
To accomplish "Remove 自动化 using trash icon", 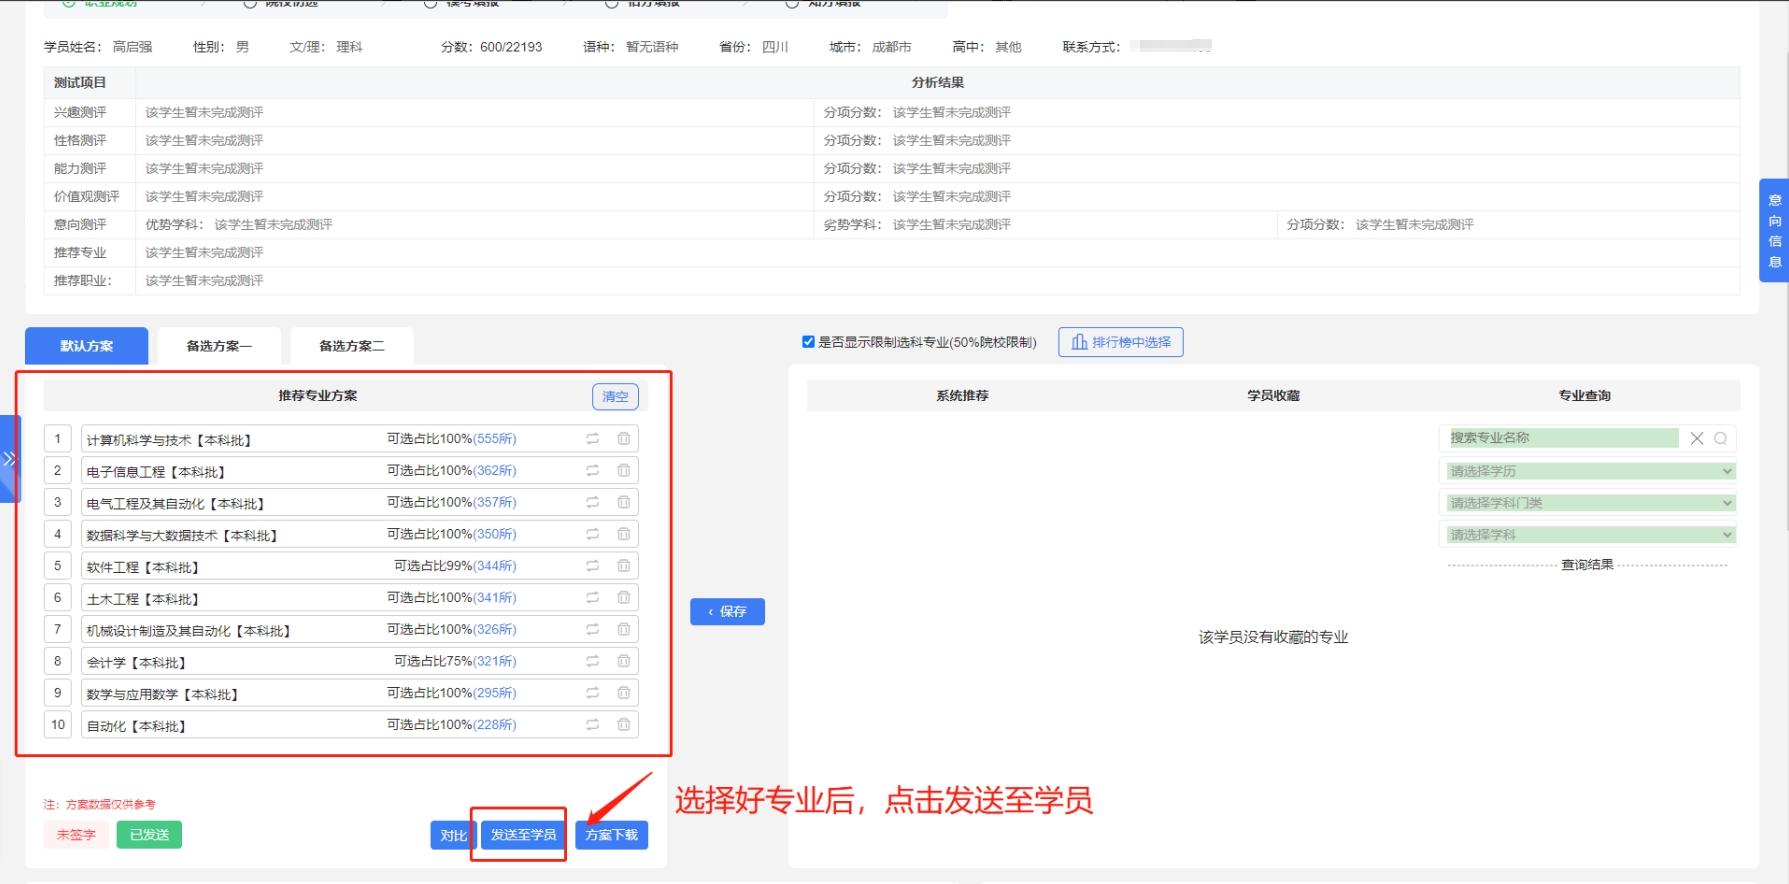I will click(x=623, y=725).
